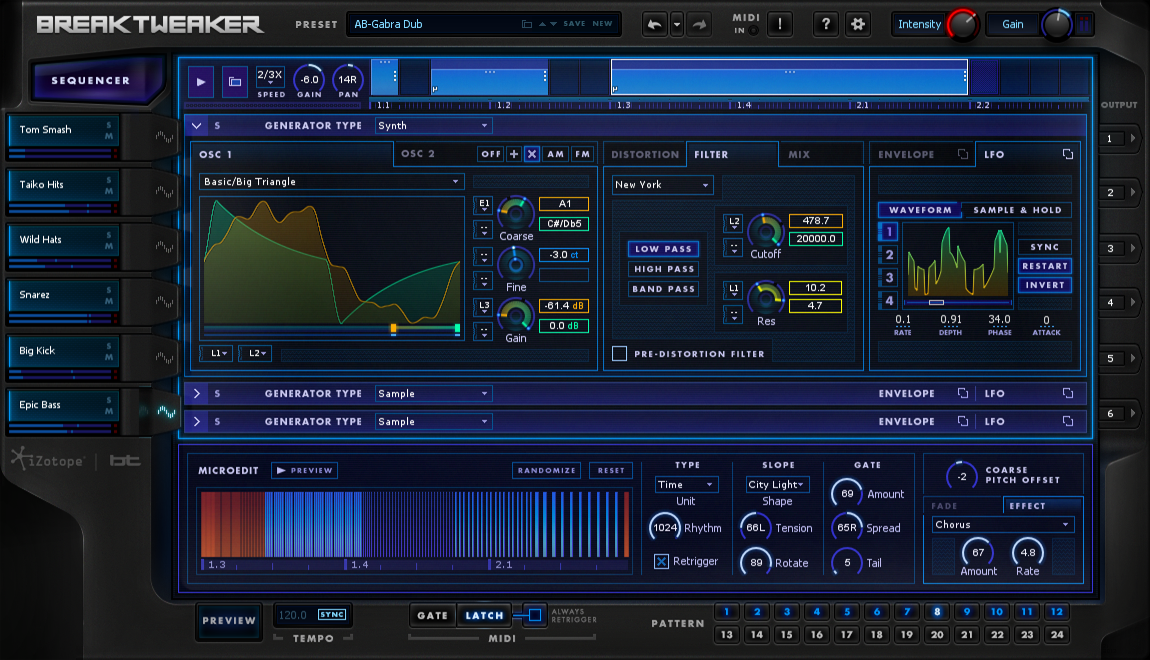Toggle the Always Retrigger checkbox
Viewport: 1150px width, 660px height.
click(x=535, y=615)
